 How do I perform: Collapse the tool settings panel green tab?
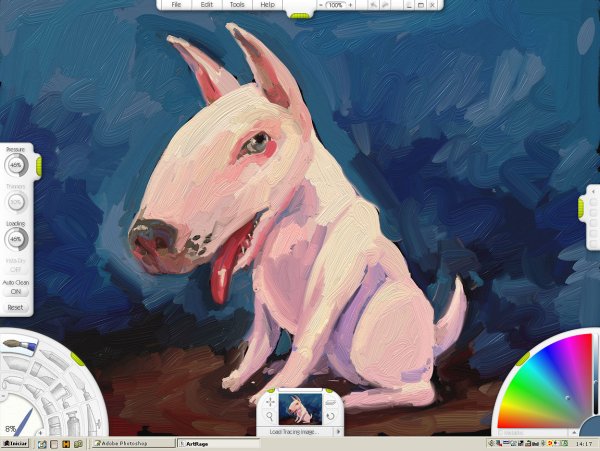tap(38, 164)
